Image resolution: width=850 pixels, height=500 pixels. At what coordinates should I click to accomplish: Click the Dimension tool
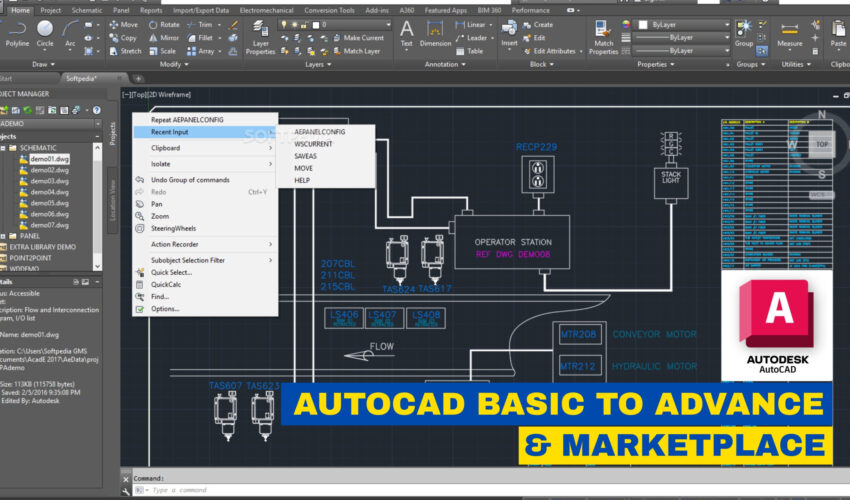tap(435, 34)
